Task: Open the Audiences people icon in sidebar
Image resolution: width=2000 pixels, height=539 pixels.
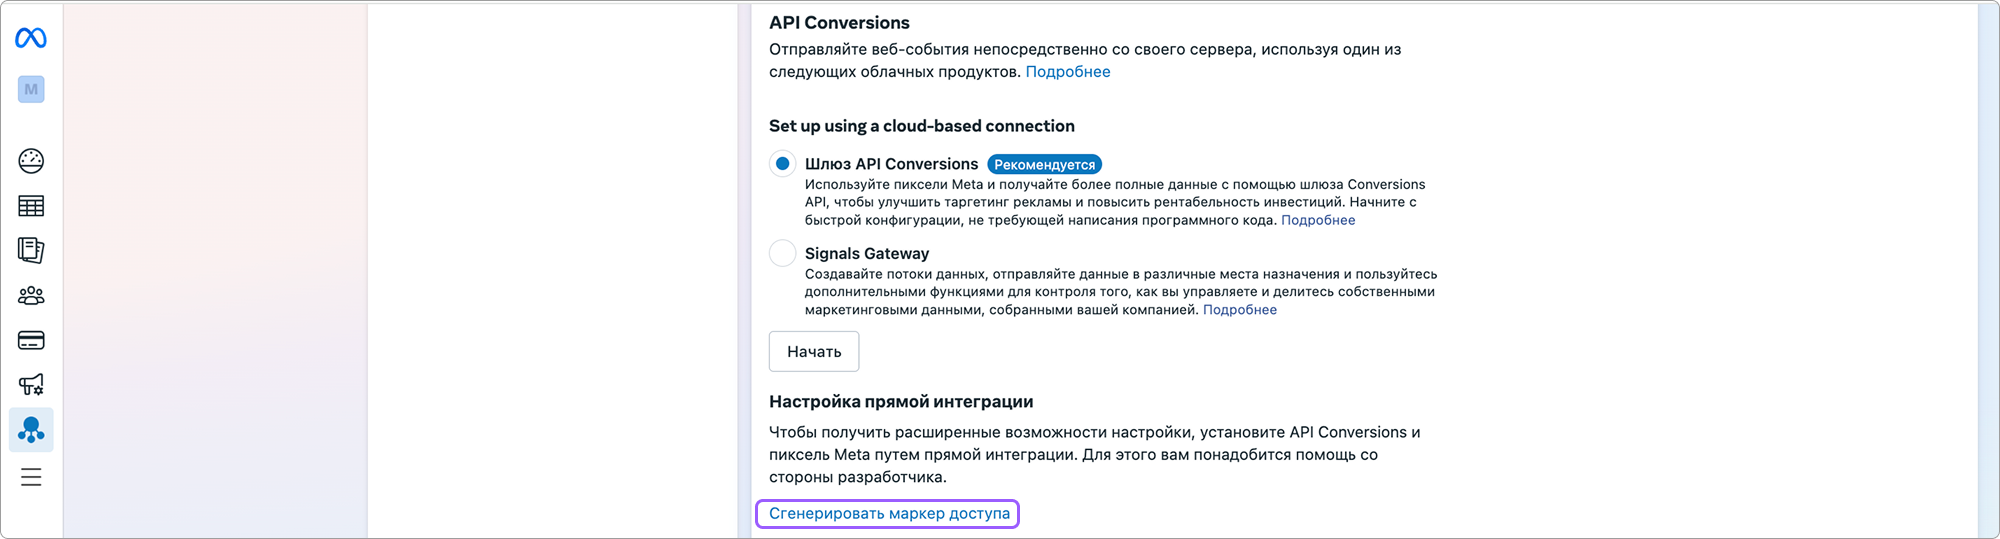Action: tap(31, 296)
